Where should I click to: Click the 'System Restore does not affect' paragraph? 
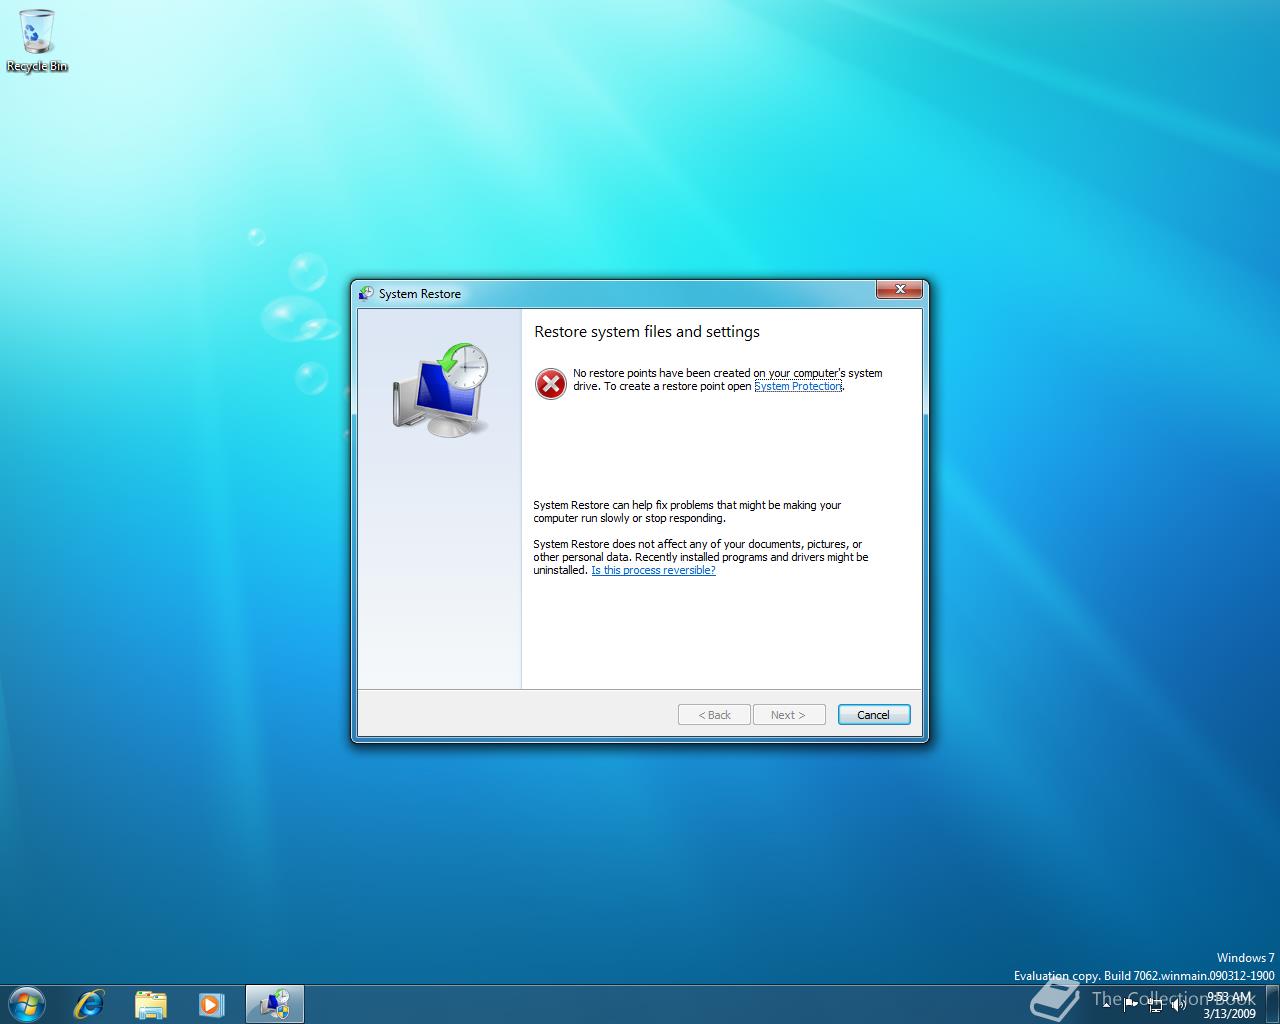pos(701,557)
